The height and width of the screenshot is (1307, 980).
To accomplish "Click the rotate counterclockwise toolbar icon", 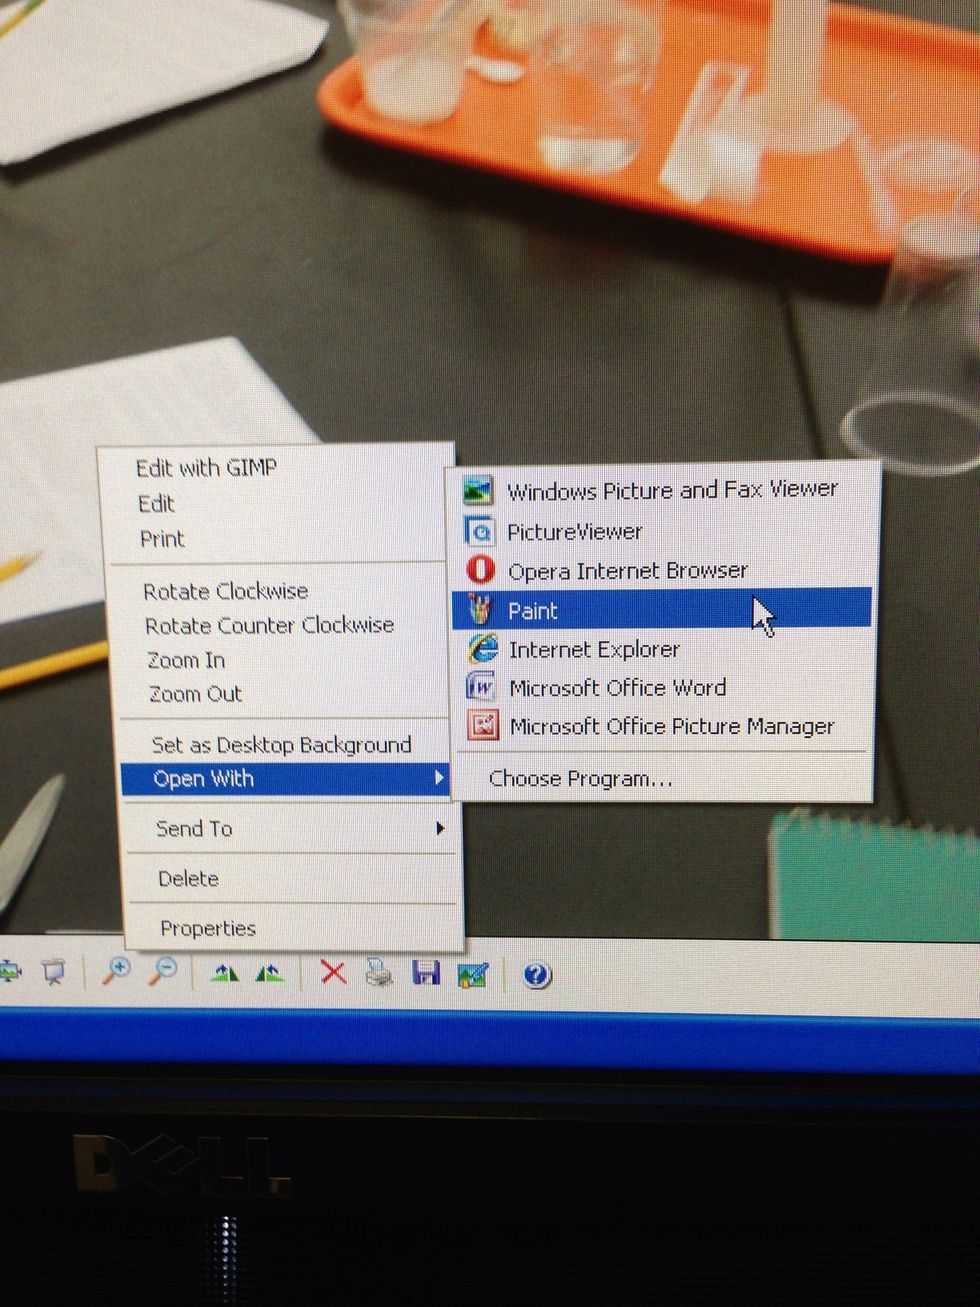I will pyautogui.click(x=270, y=972).
